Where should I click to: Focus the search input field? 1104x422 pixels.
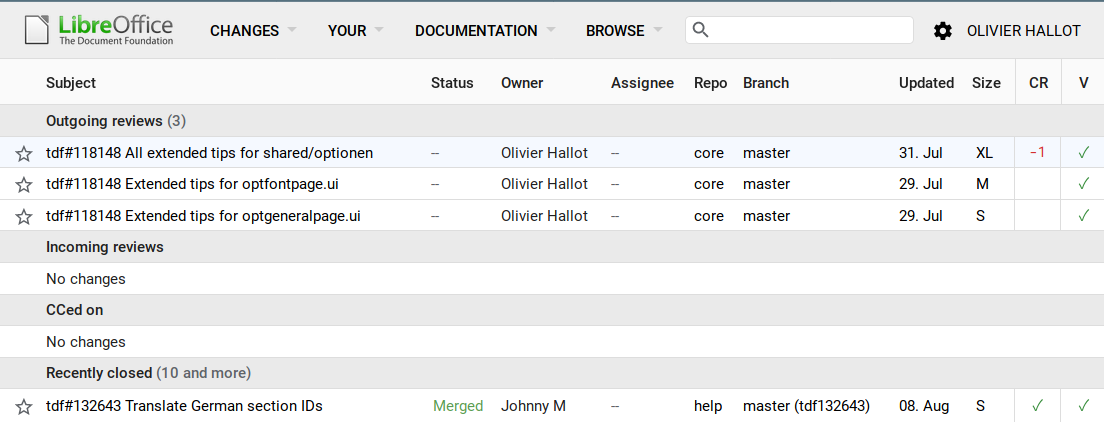pyautogui.click(x=810, y=30)
